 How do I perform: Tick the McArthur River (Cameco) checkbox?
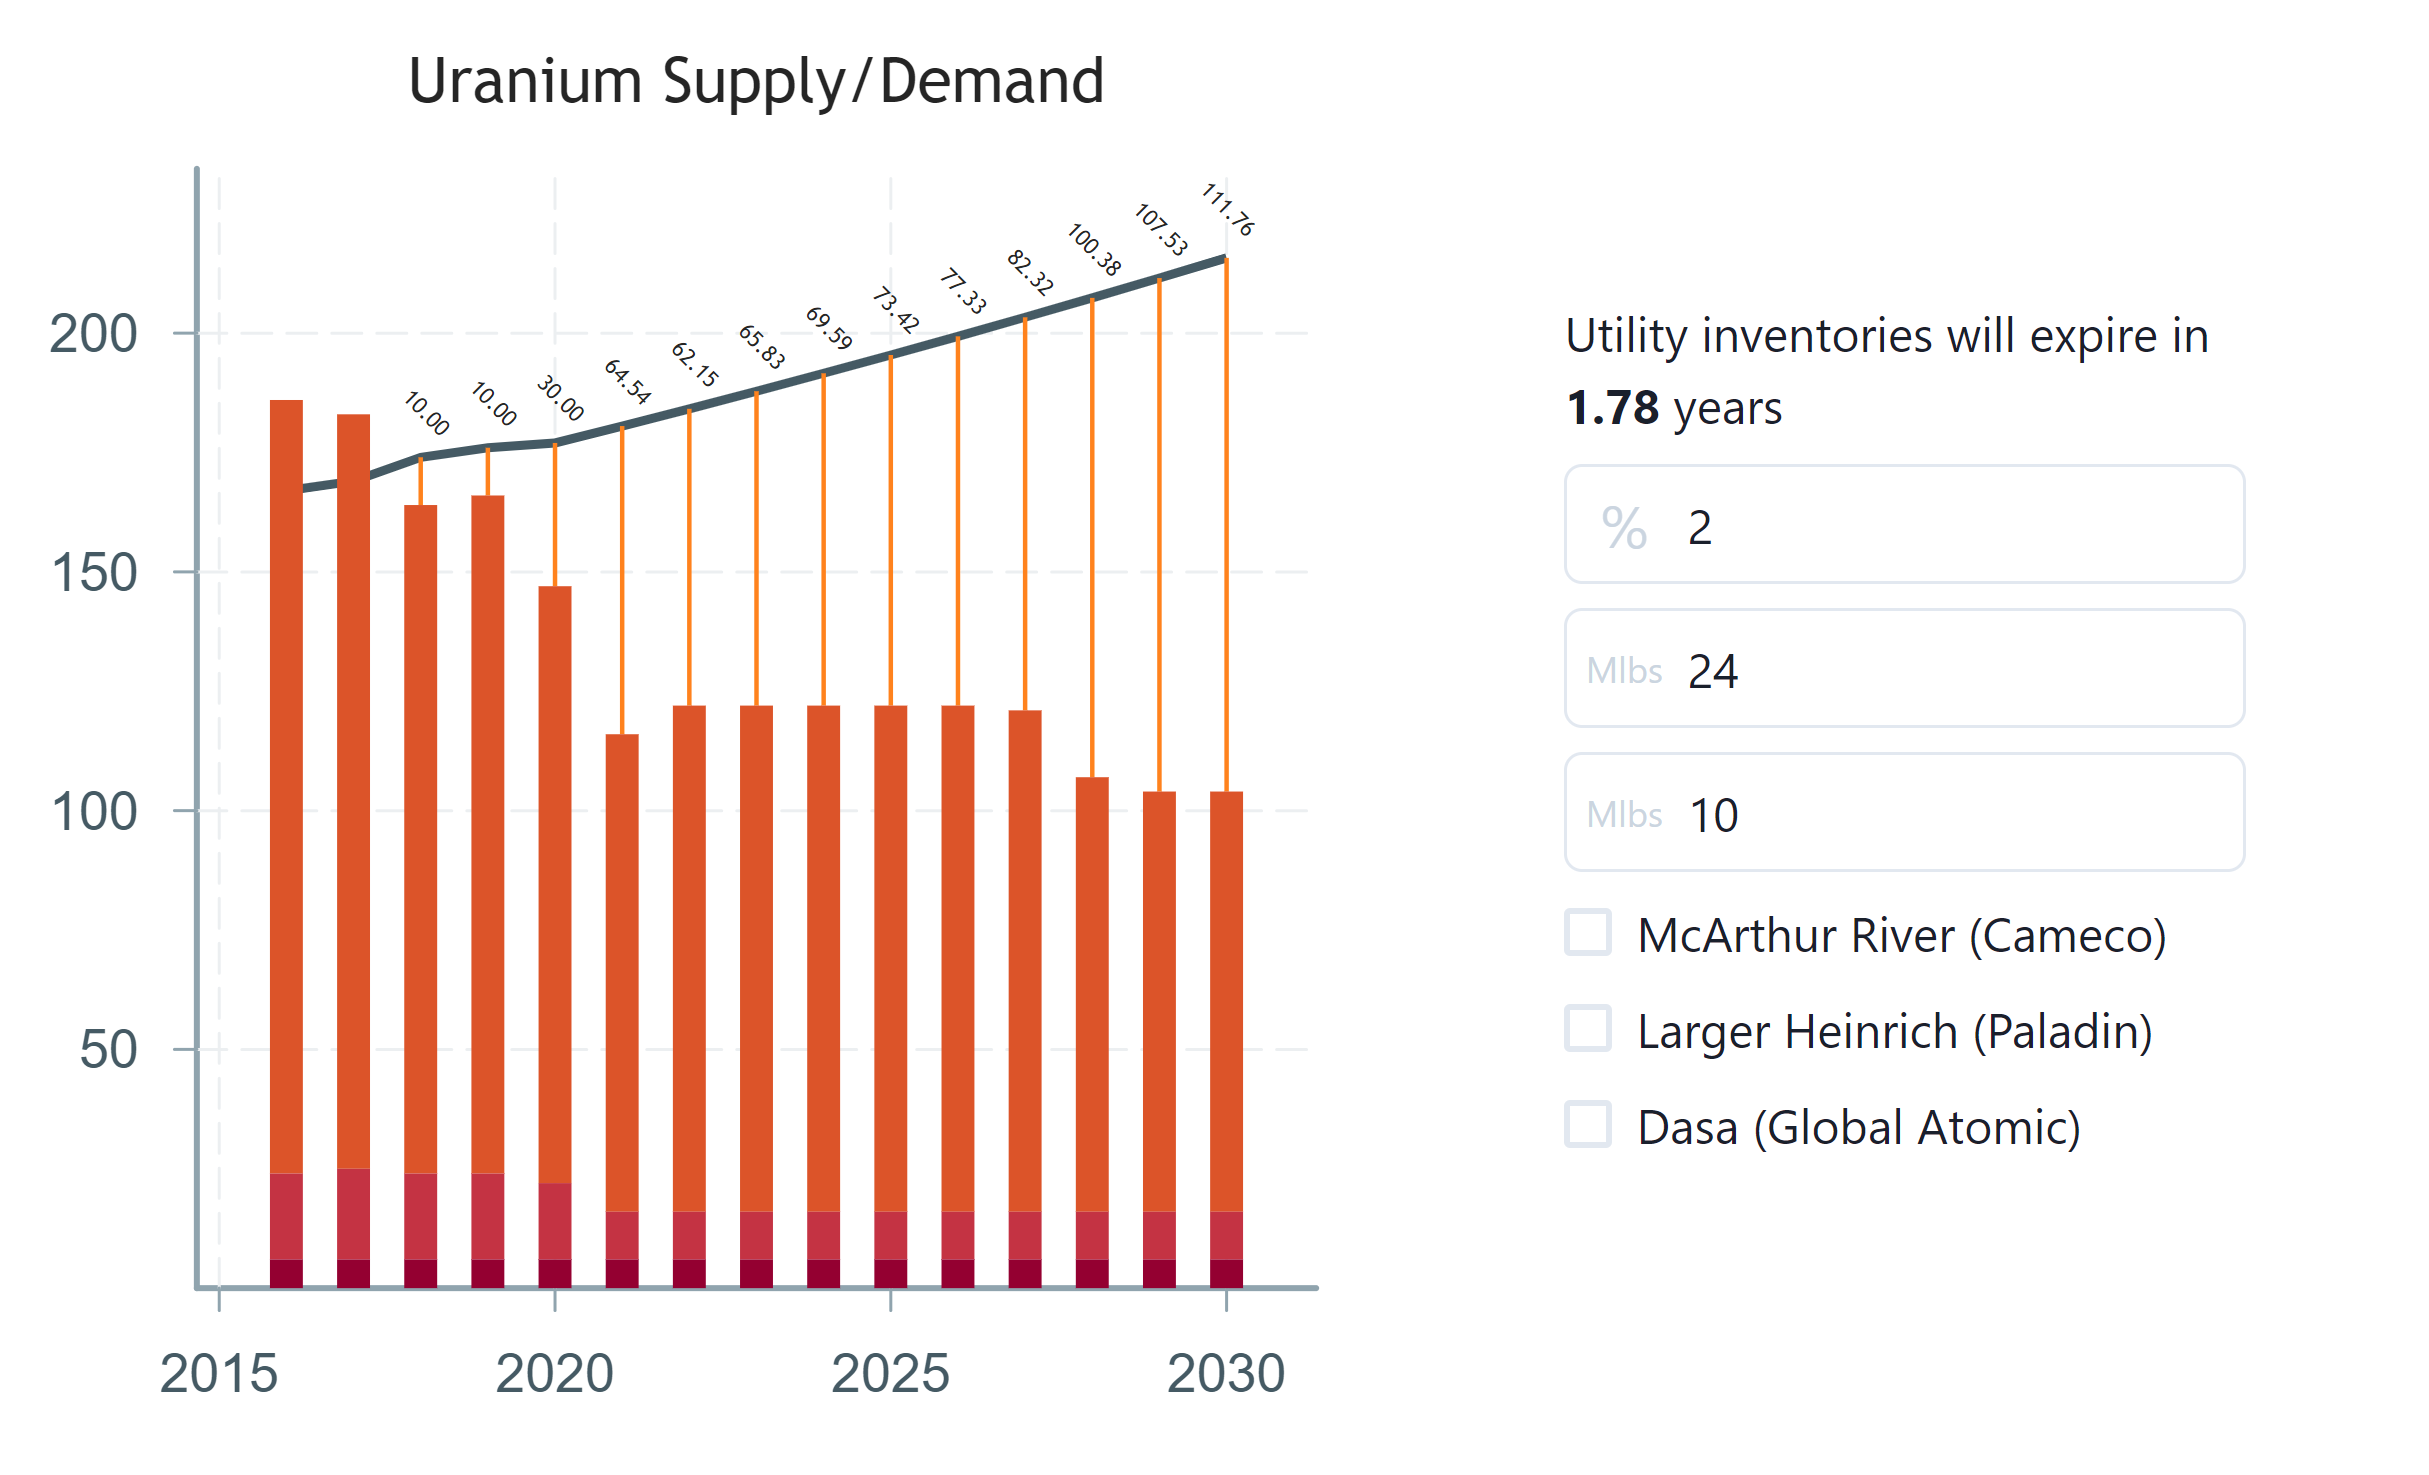pos(1587,933)
